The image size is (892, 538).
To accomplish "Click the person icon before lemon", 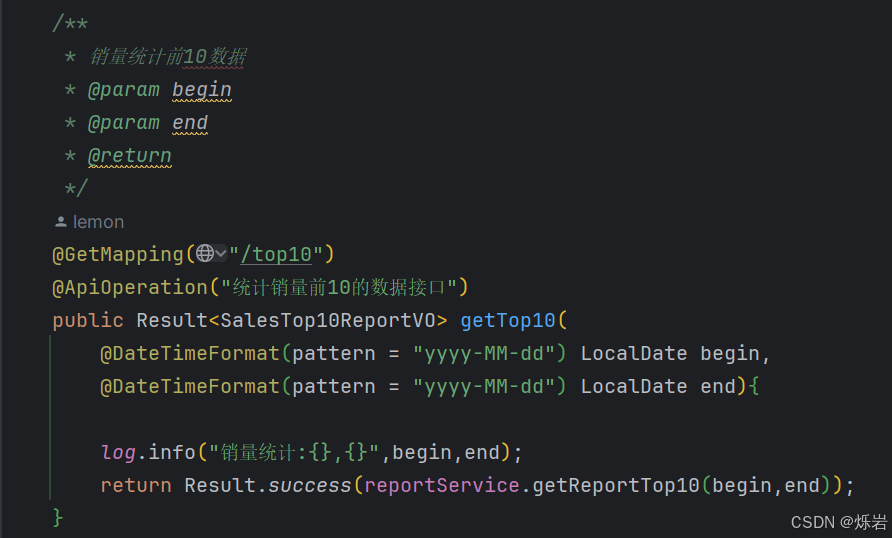I will coord(61,222).
